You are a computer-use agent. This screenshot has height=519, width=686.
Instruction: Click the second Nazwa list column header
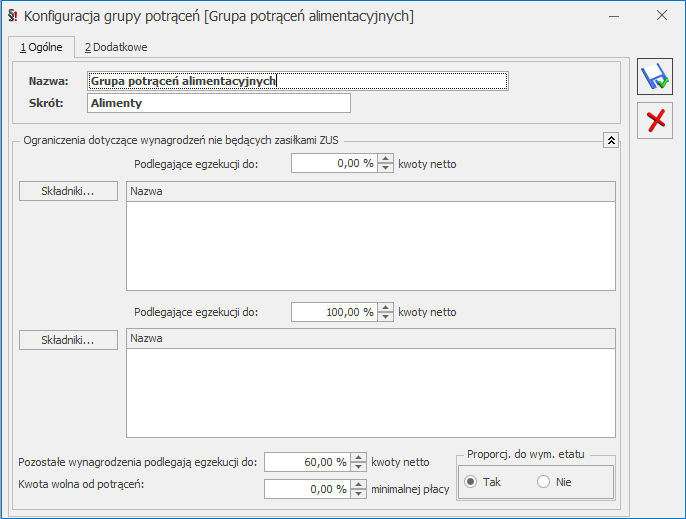click(x=370, y=339)
